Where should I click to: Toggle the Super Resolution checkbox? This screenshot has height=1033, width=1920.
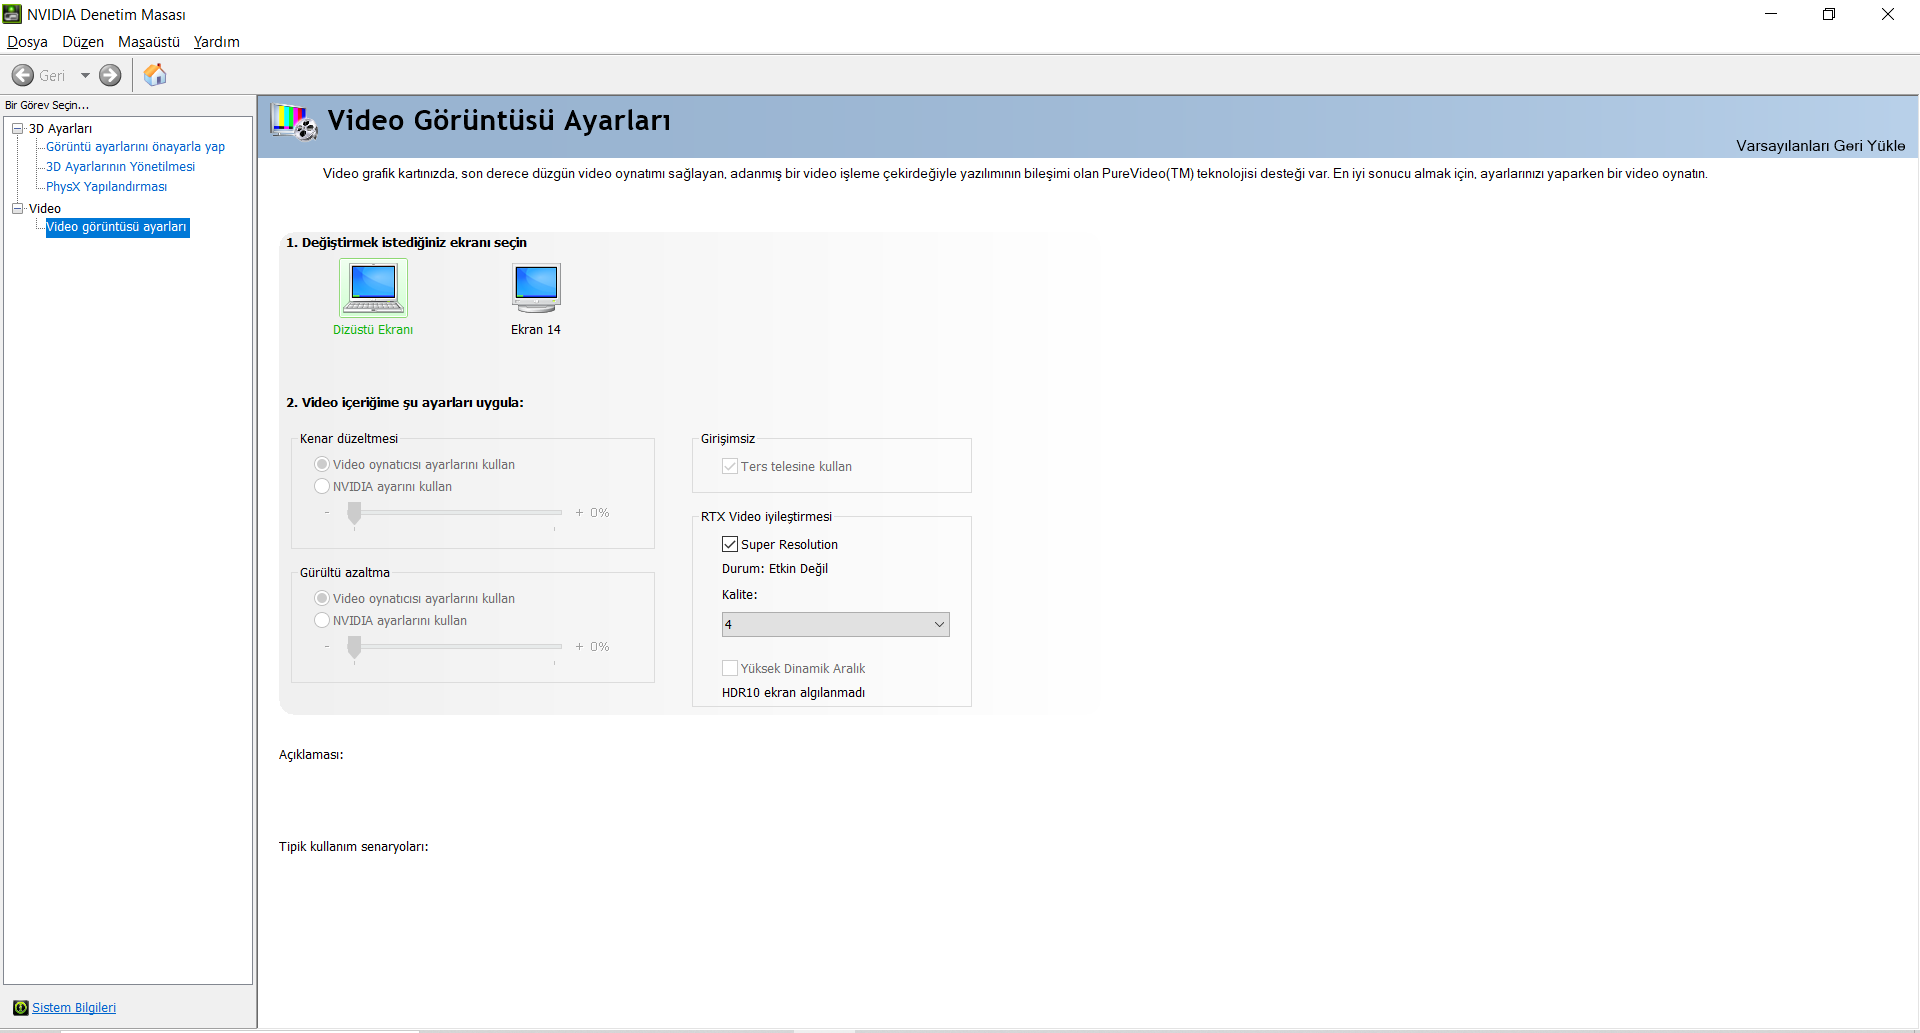tap(730, 544)
